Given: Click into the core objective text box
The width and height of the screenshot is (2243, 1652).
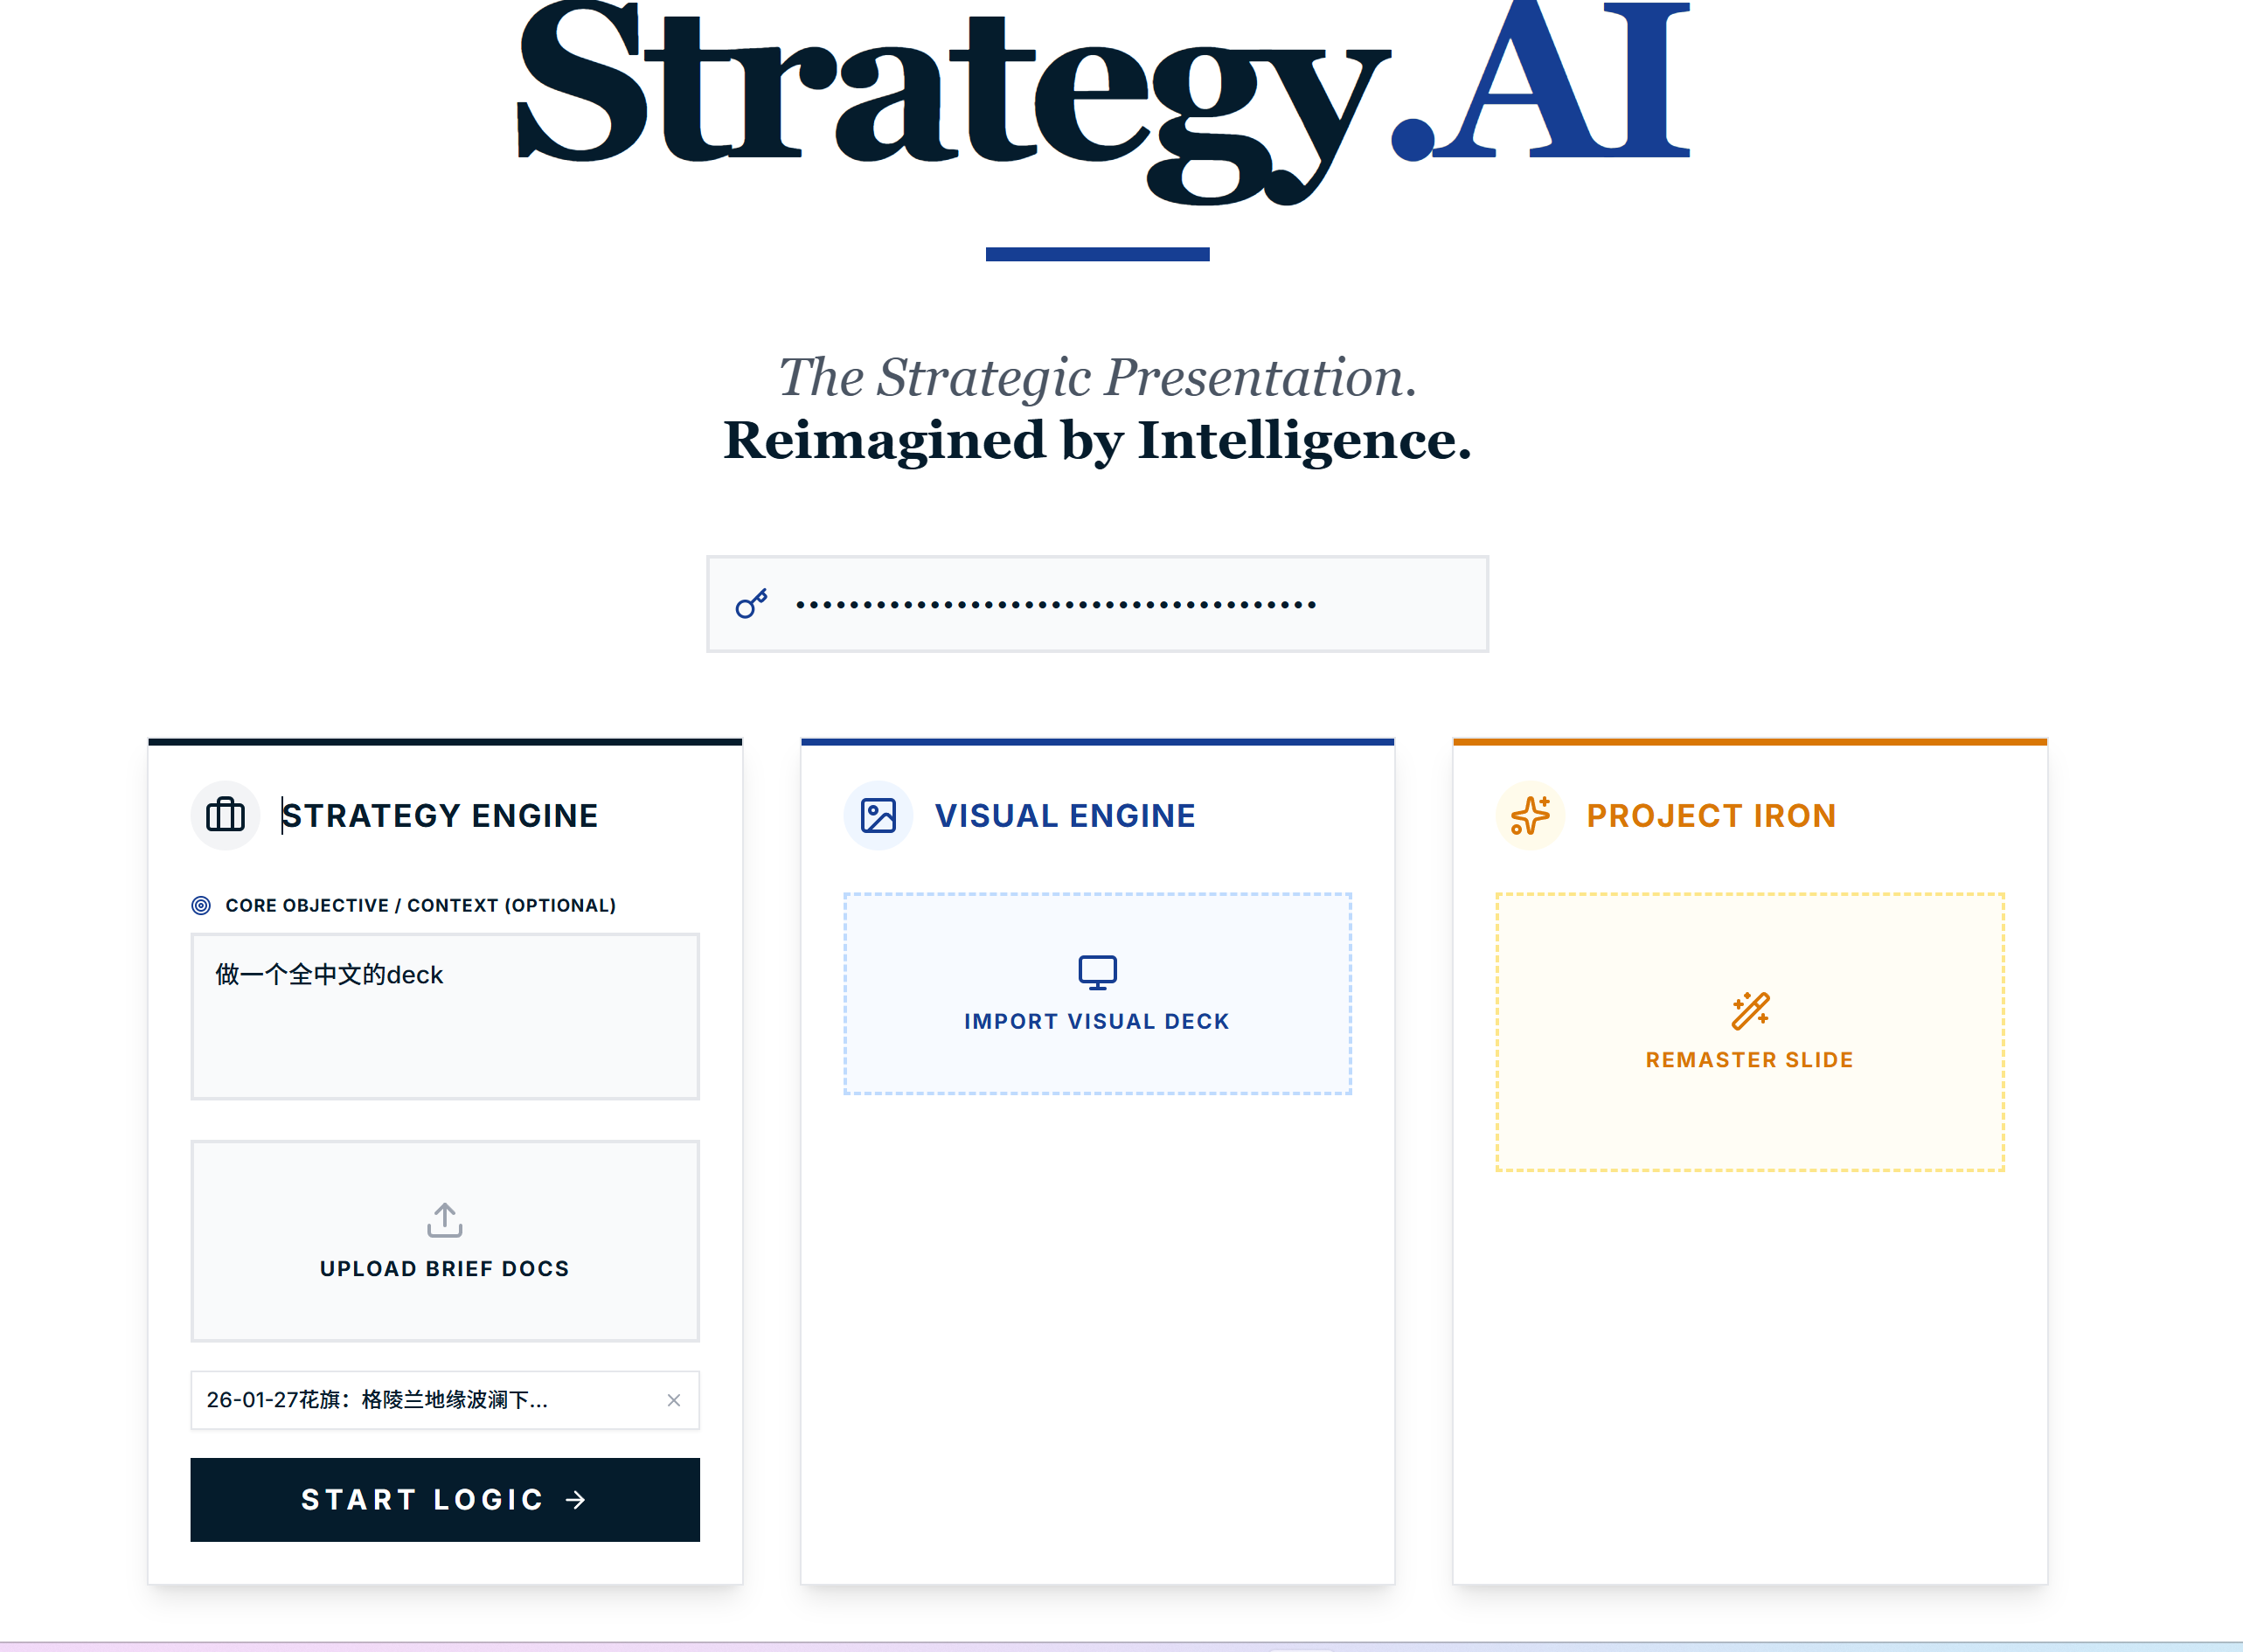Looking at the screenshot, I should click(445, 1030).
